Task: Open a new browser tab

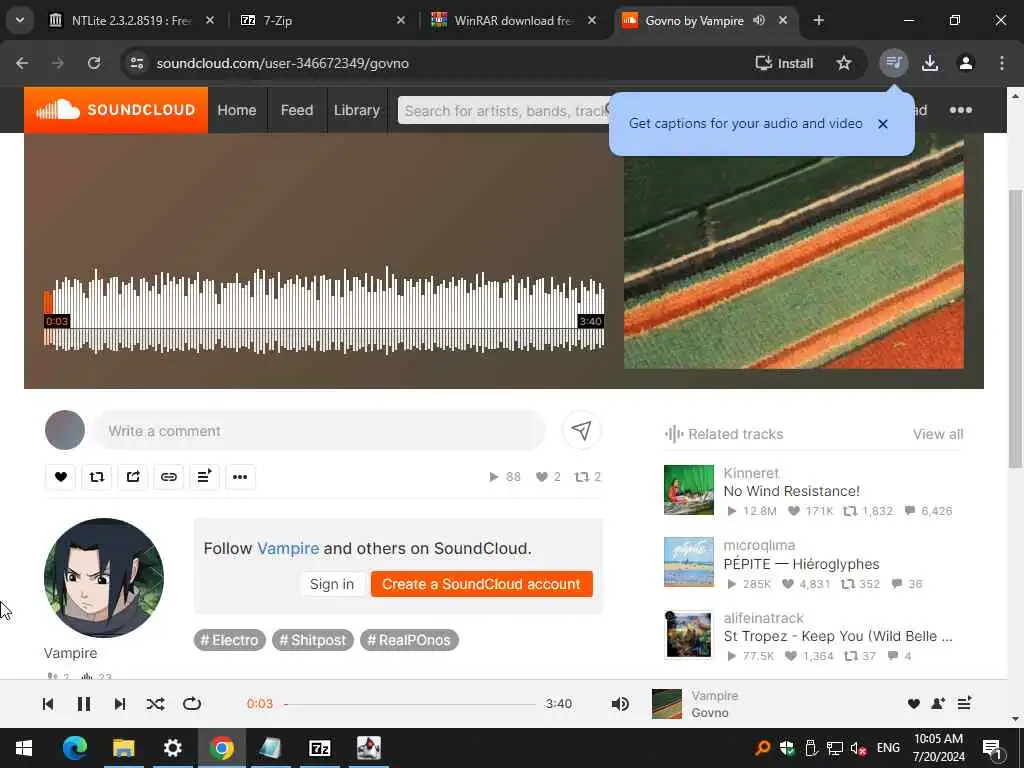Action: 818,20
